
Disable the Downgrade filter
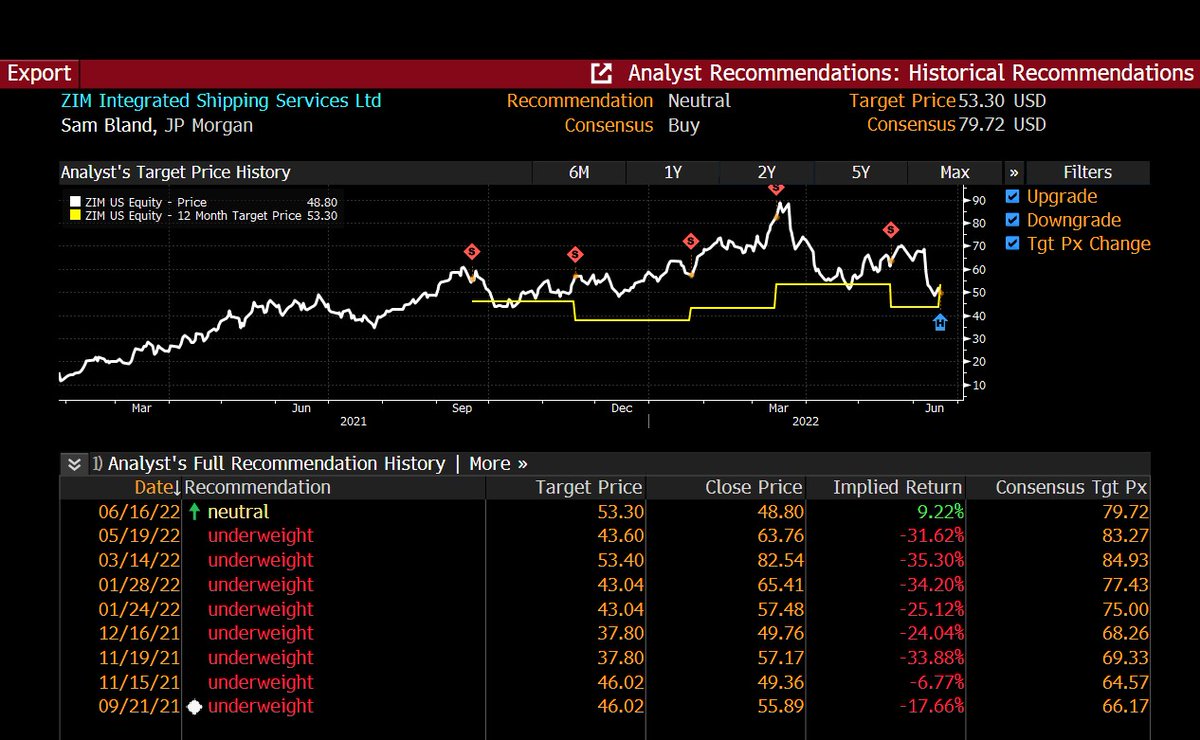click(x=1012, y=220)
